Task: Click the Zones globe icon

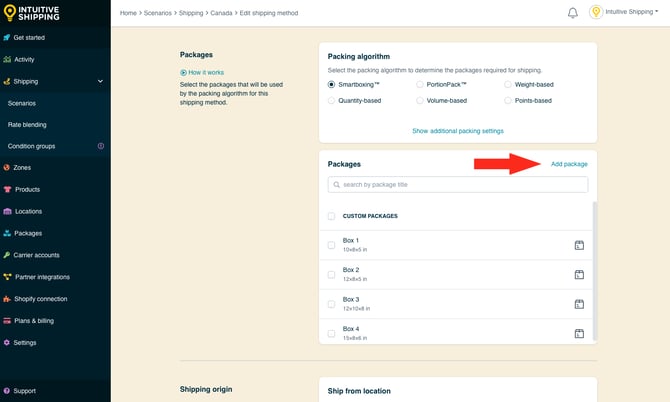Action: pyautogui.click(x=6, y=167)
